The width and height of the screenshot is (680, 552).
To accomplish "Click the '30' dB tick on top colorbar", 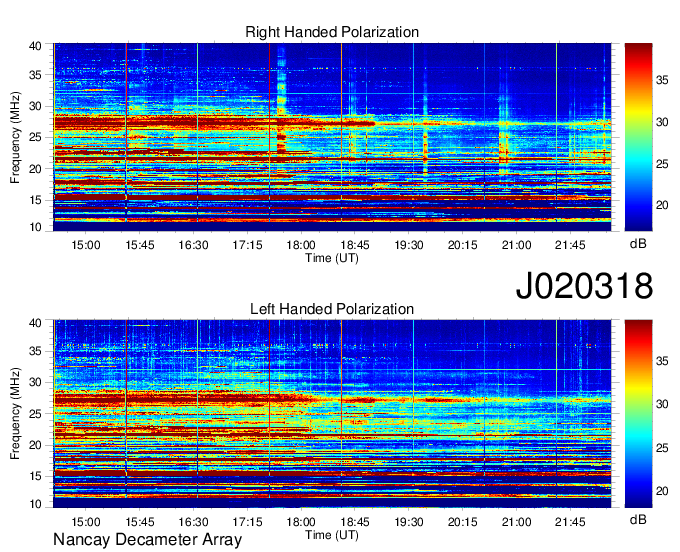I will [662, 122].
